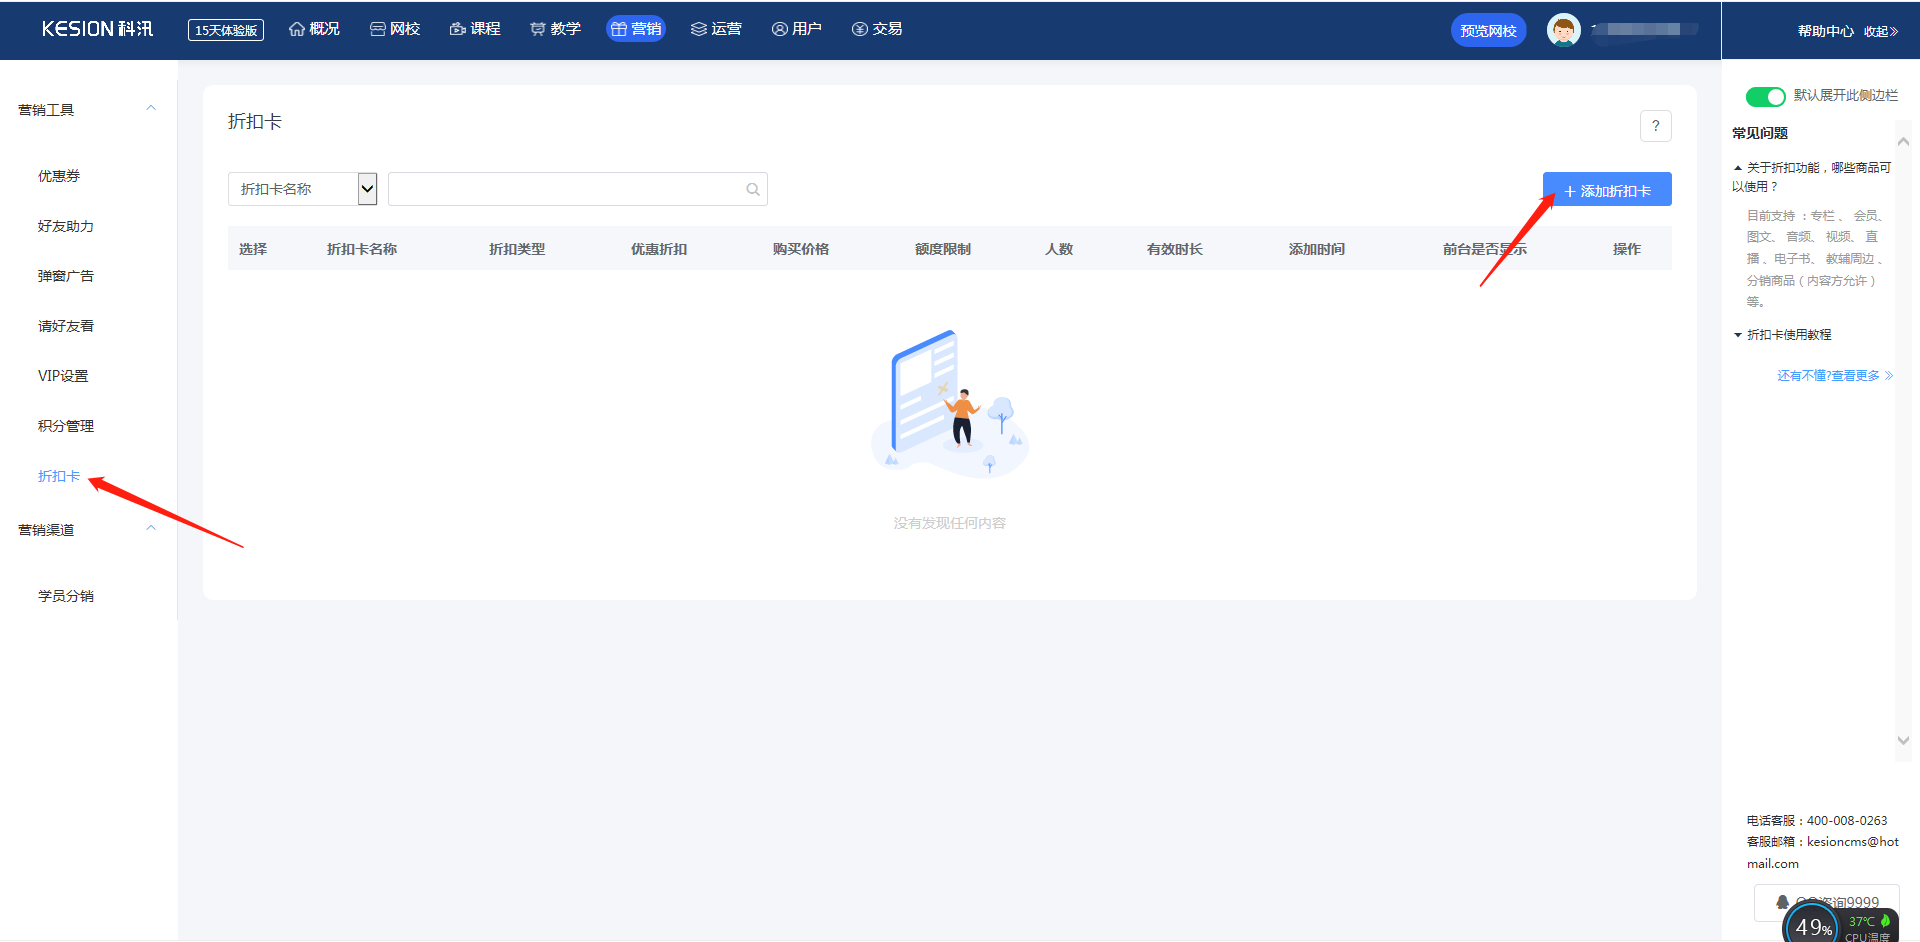Screen dimensions: 1920x942
Task: Click the 操作 column header
Action: tap(1627, 249)
